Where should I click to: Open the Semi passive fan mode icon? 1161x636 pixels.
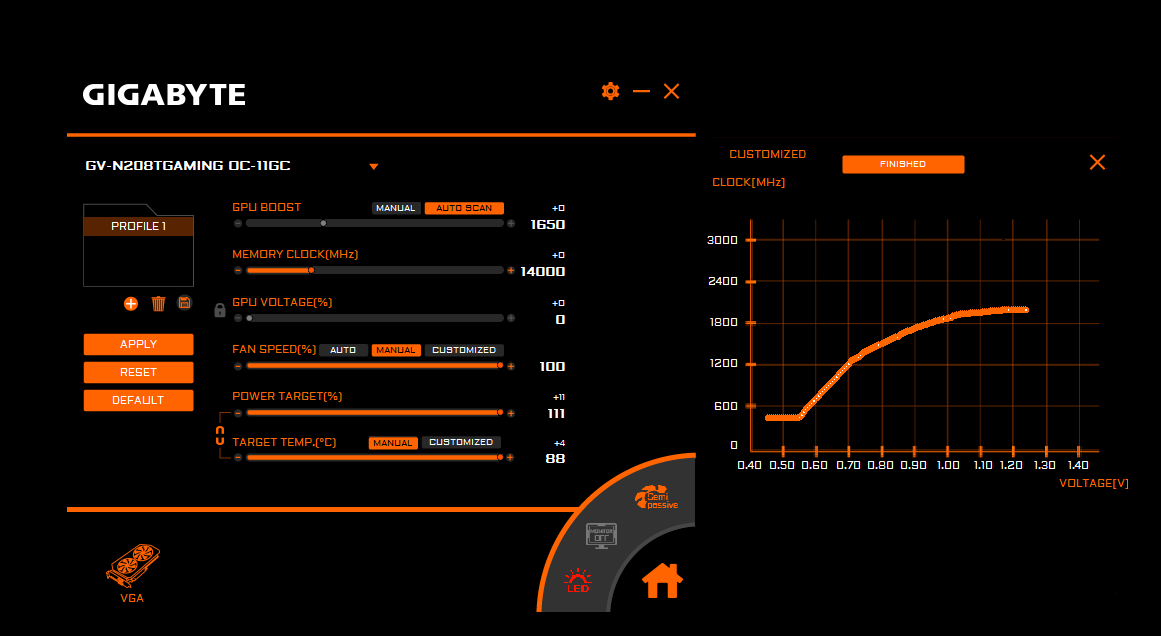[656, 498]
